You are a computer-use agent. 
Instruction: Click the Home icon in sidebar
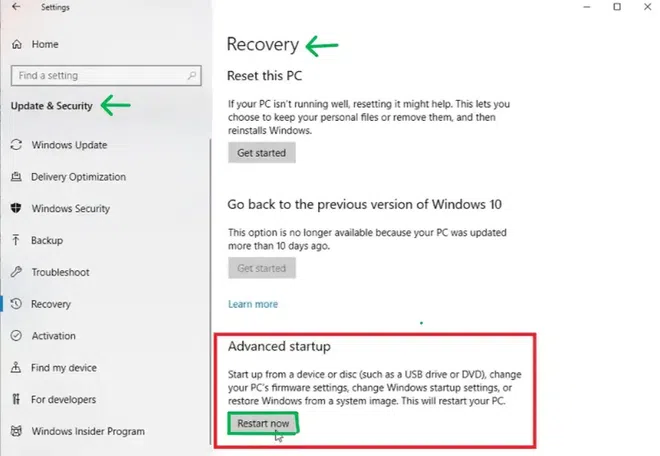click(16, 45)
